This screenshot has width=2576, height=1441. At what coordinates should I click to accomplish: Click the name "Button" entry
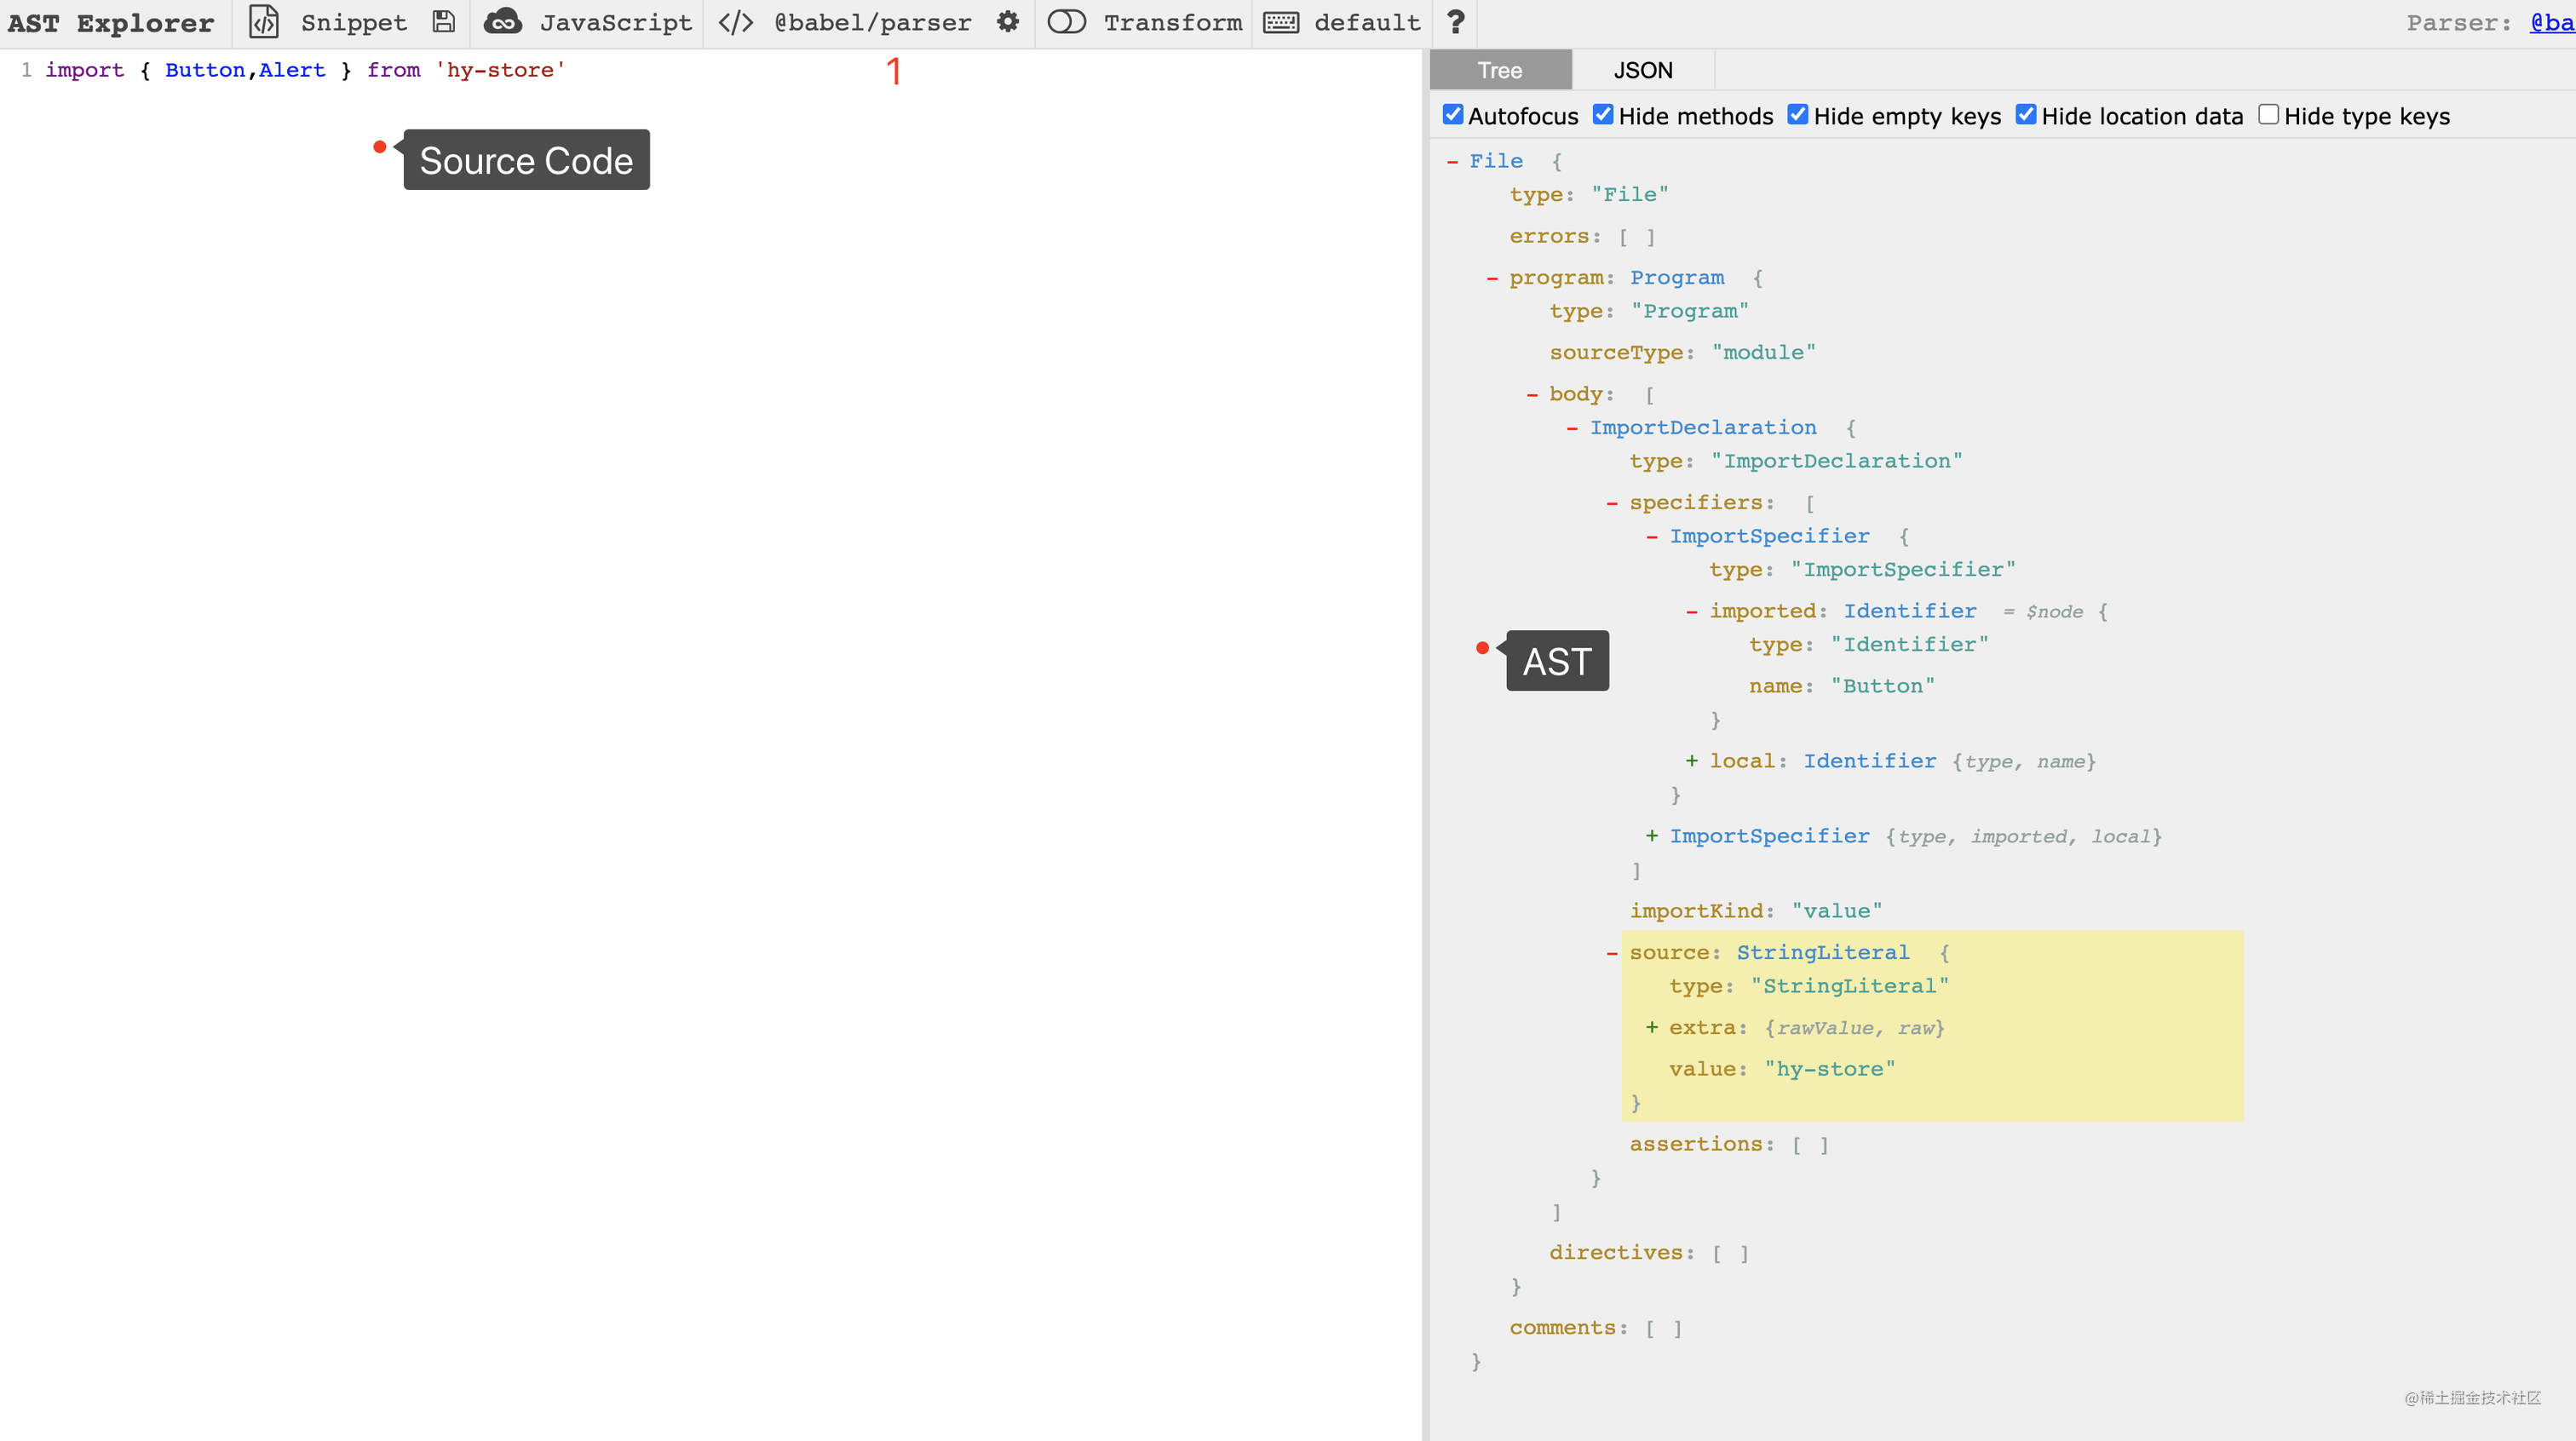click(1842, 686)
